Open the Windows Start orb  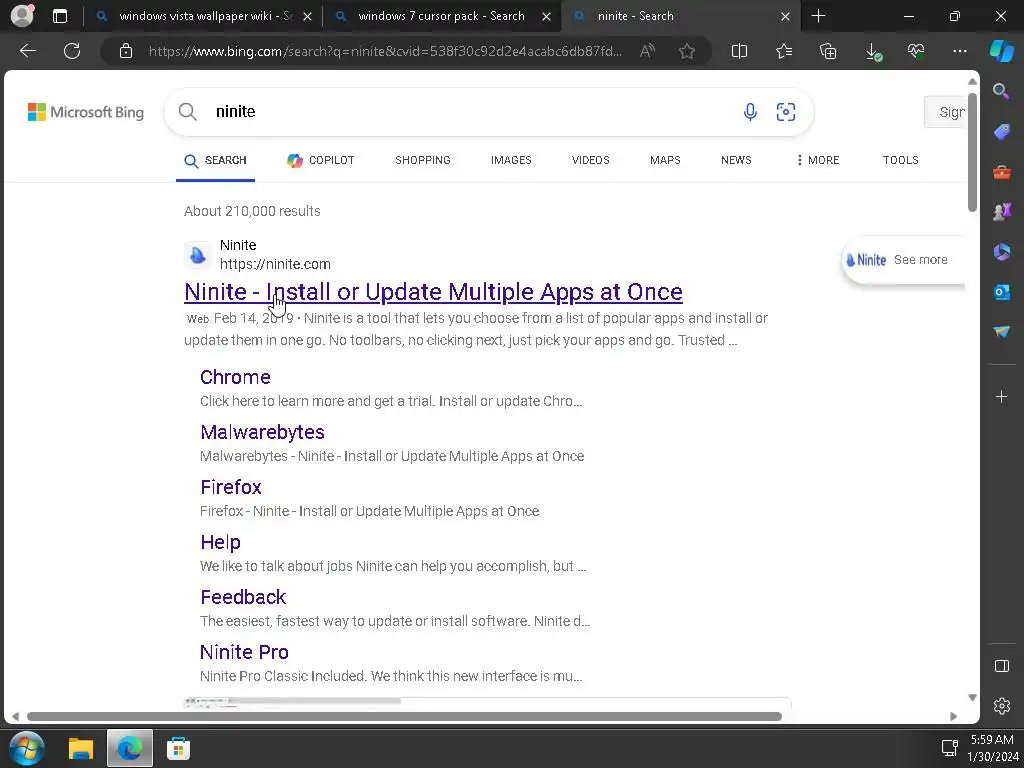[x=27, y=748]
